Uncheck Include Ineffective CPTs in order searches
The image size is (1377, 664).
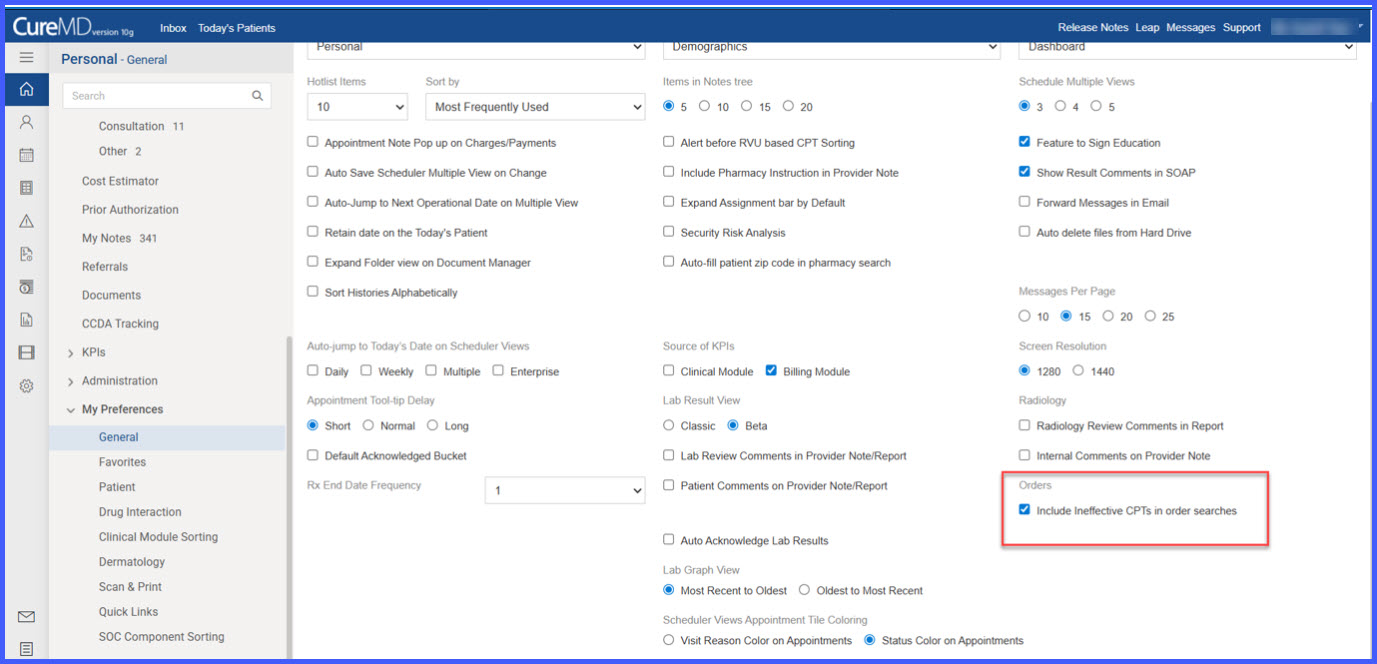1024,510
